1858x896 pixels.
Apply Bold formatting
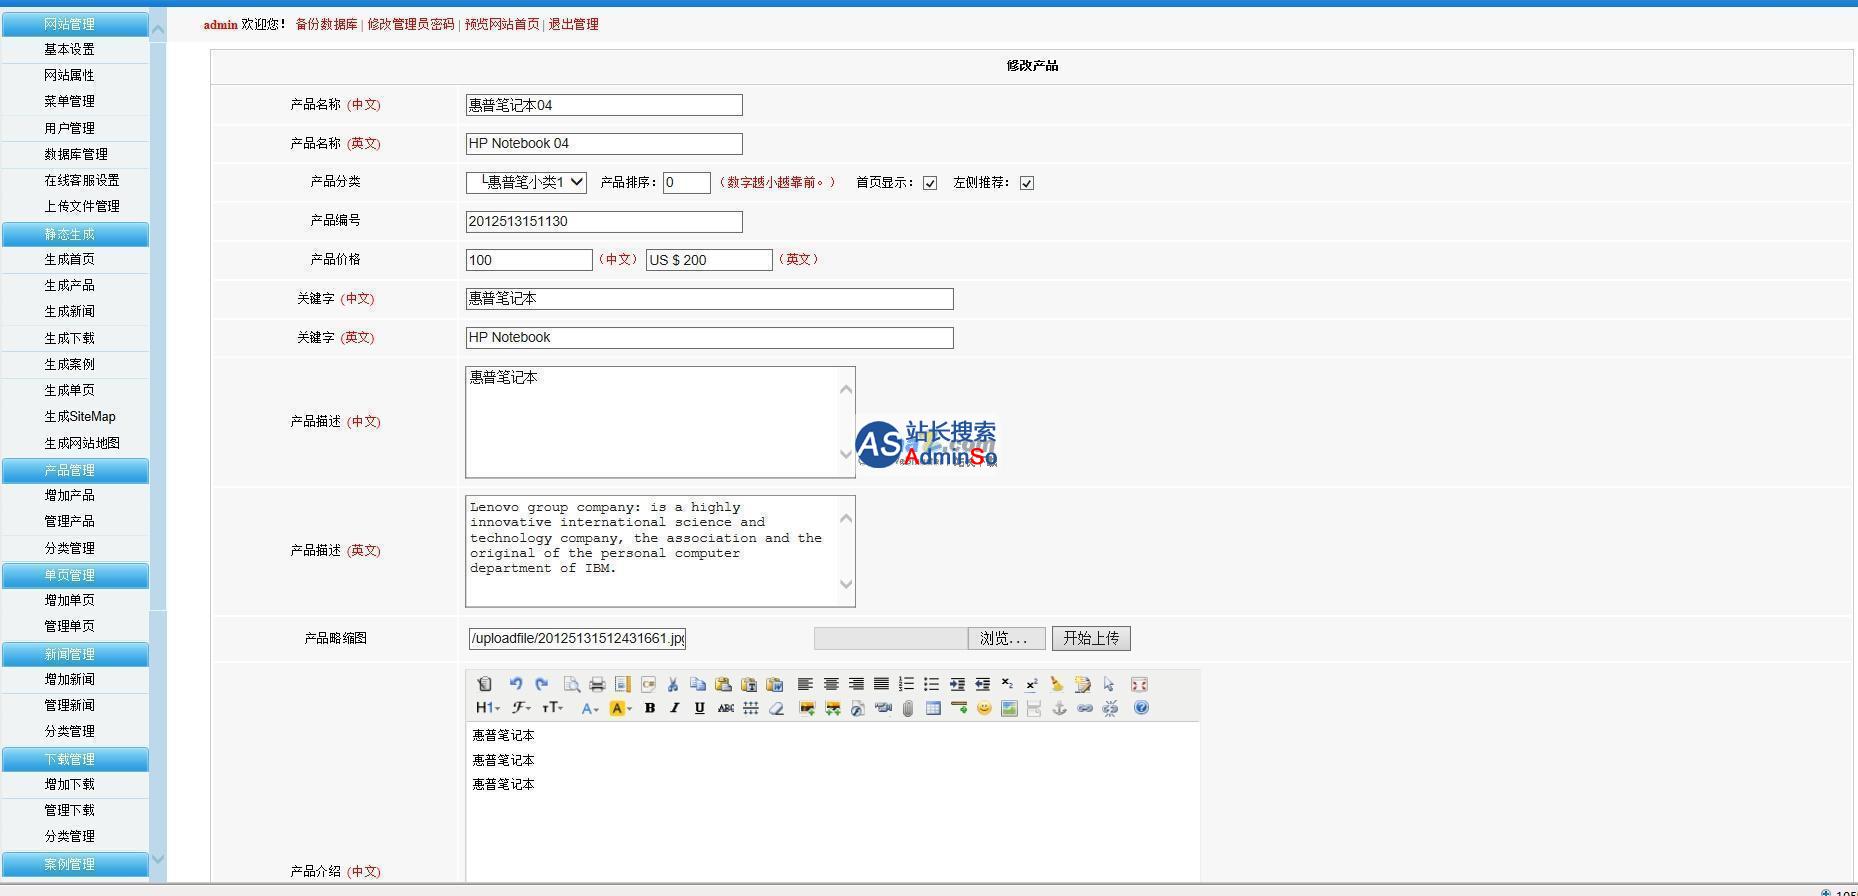650,708
